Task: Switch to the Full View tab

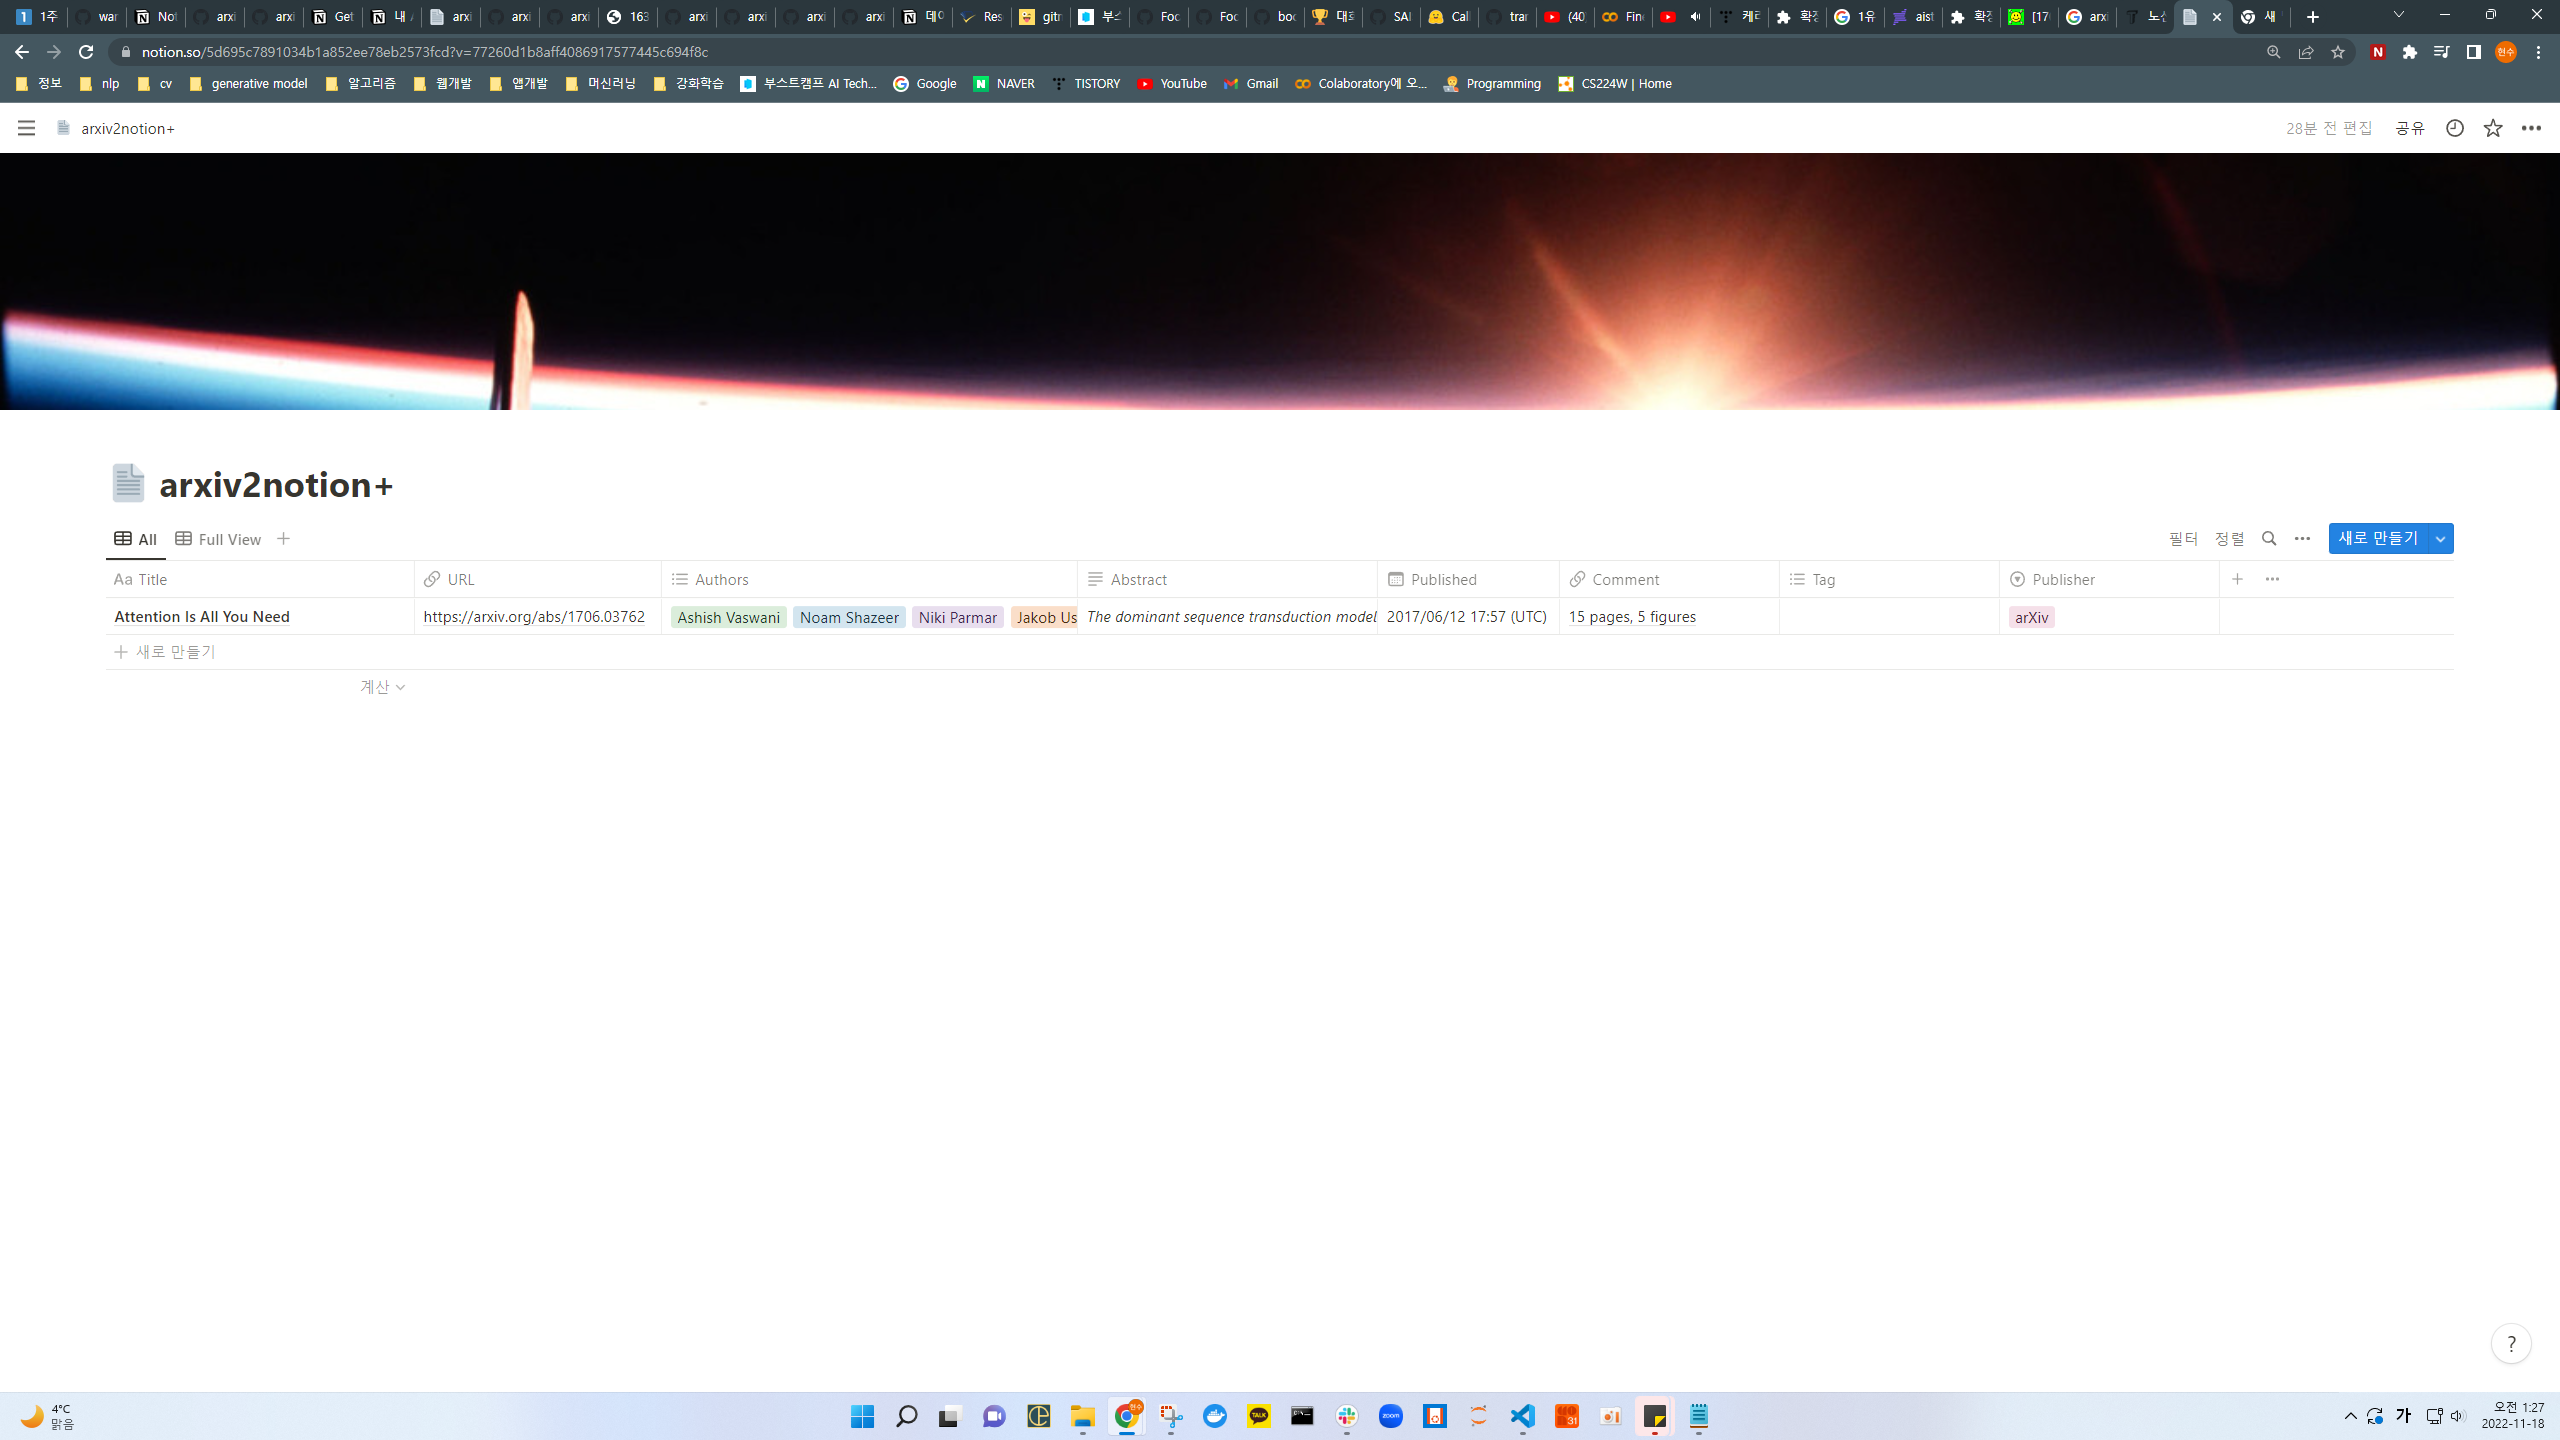Action: pyautogui.click(x=218, y=539)
